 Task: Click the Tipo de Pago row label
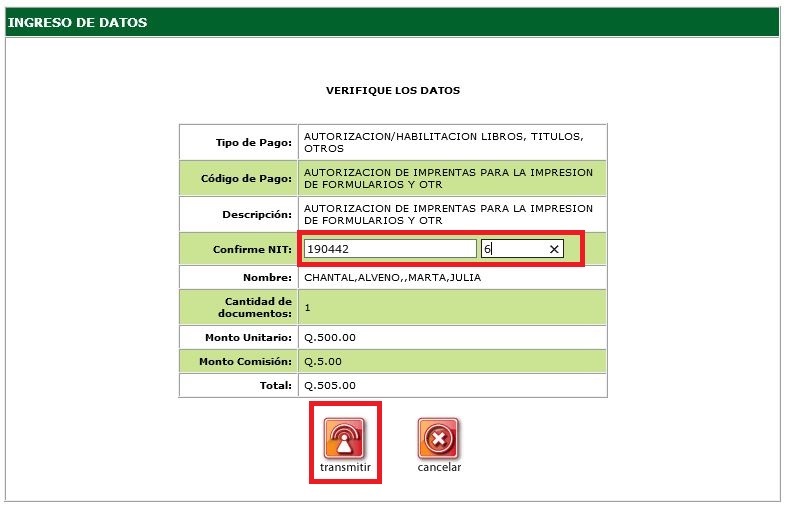pos(254,142)
